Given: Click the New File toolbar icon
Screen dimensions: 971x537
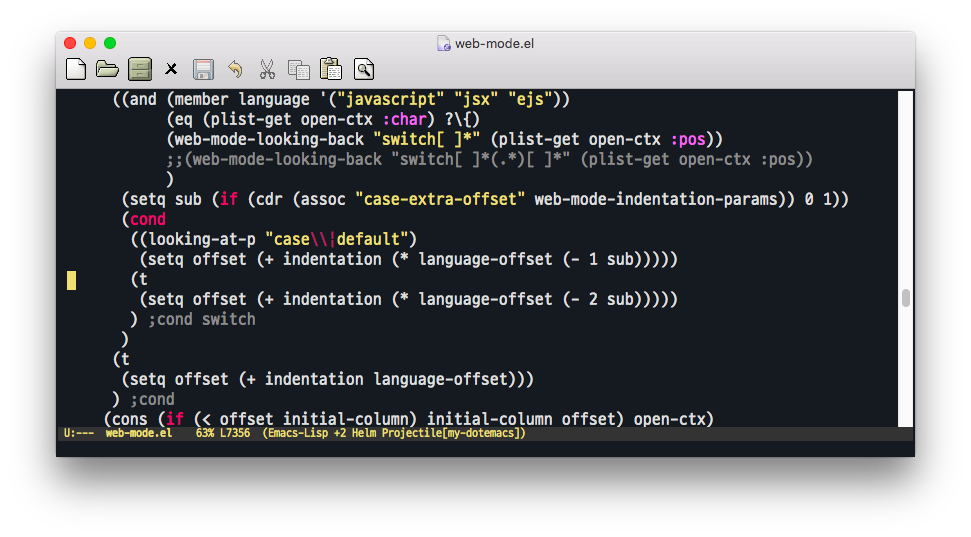Looking at the screenshot, I should click(76, 69).
